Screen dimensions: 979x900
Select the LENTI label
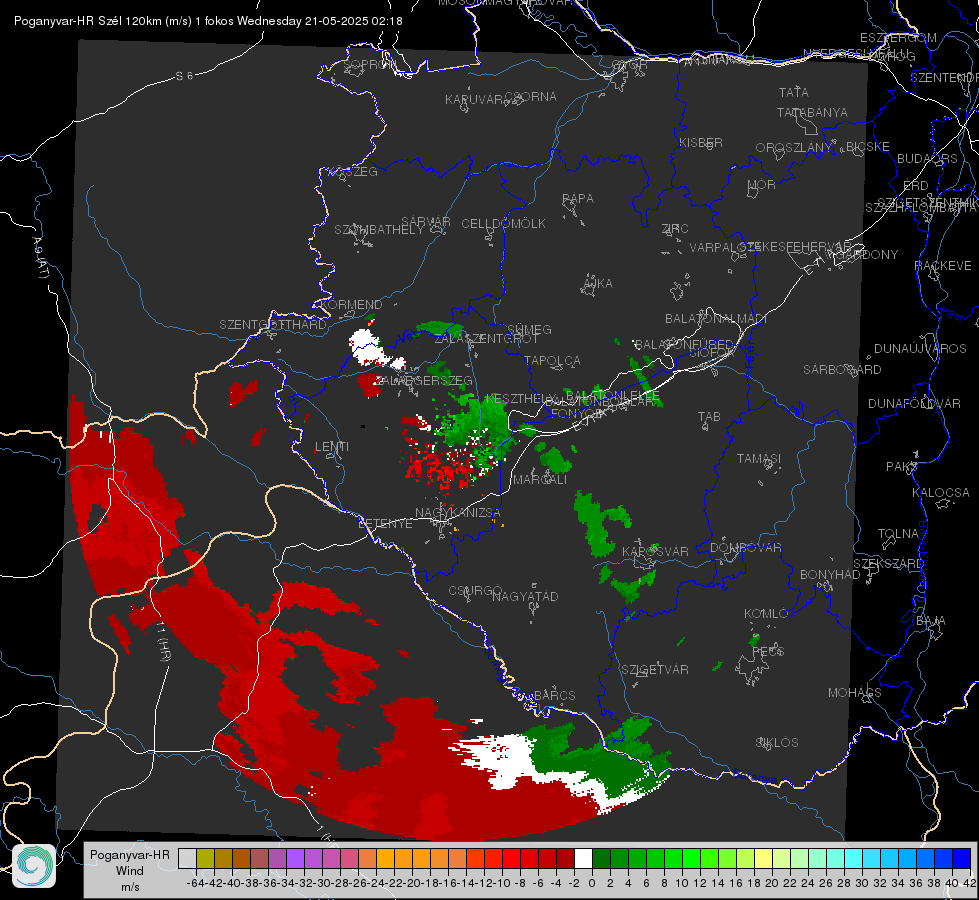click(332, 447)
